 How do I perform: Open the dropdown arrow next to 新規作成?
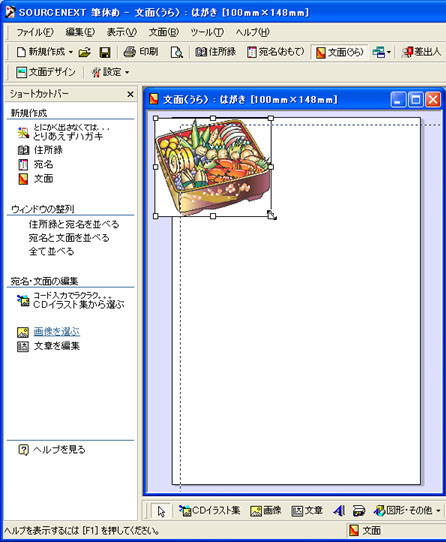pos(71,53)
